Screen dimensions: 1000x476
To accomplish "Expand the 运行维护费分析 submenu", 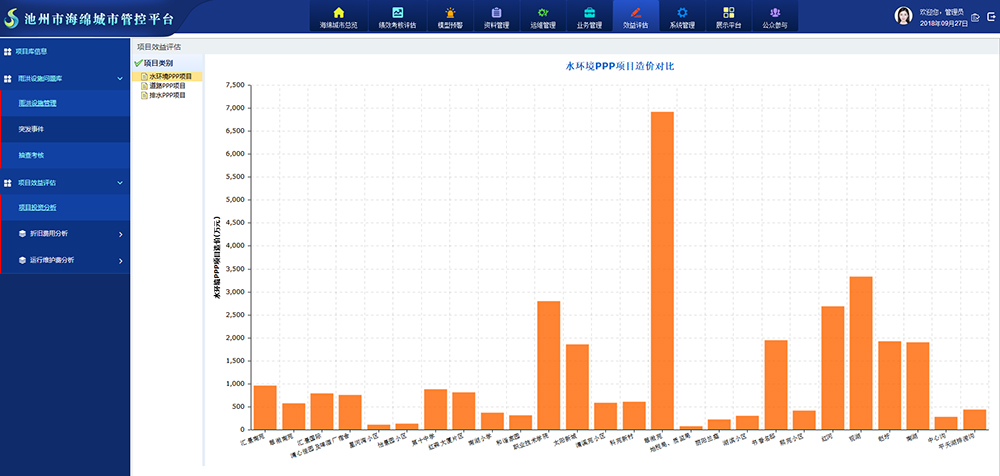I will 120,260.
